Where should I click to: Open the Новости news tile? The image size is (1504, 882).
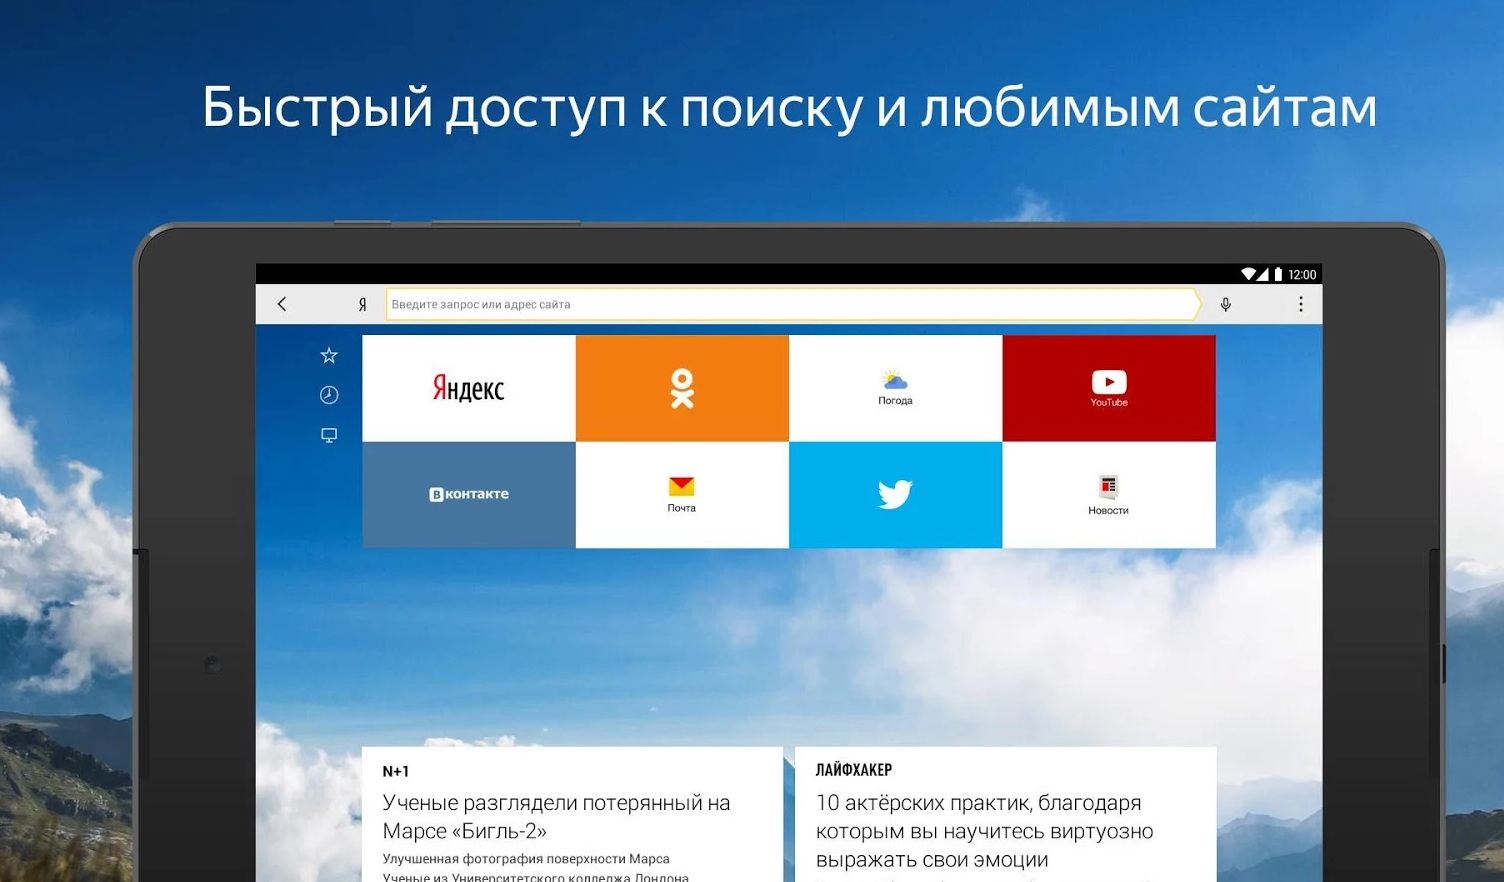(x=1109, y=494)
